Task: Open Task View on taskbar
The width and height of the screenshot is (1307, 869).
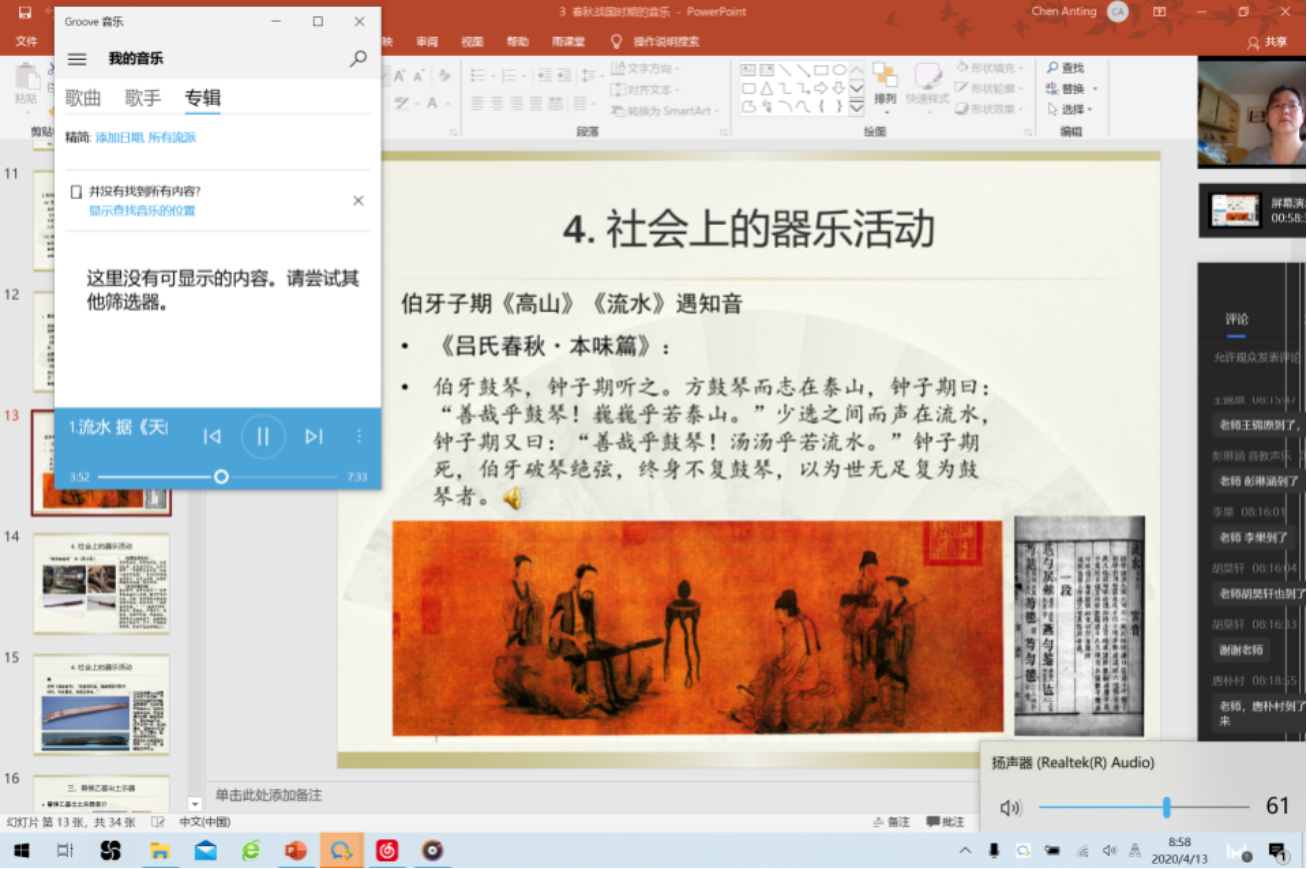Action: [x=65, y=851]
